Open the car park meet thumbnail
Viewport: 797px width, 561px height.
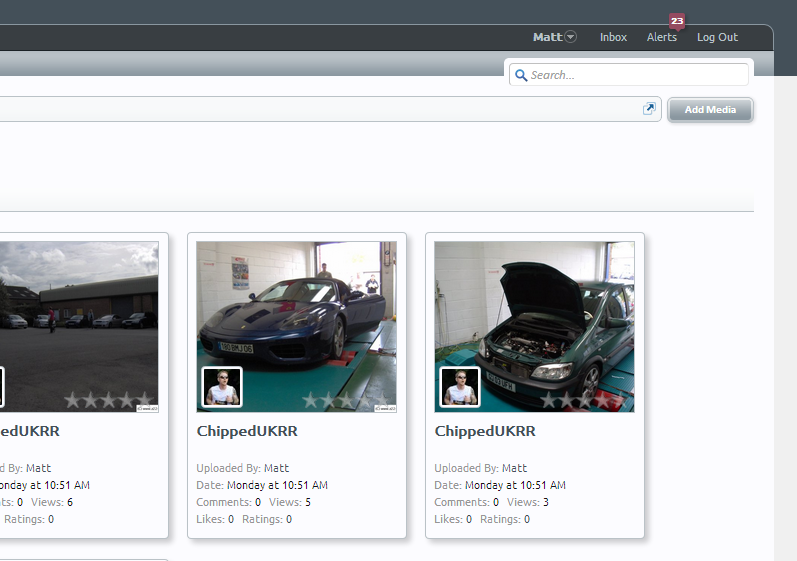(79, 327)
